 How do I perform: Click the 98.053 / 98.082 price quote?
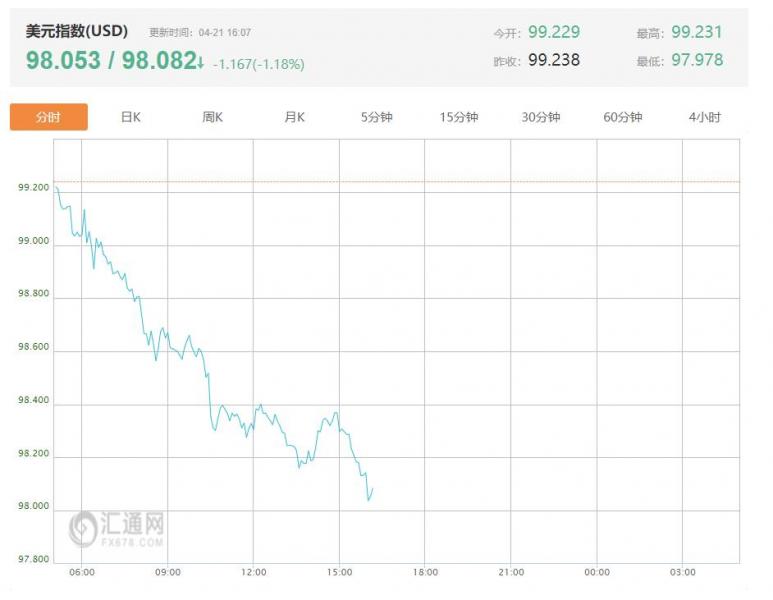[111, 60]
